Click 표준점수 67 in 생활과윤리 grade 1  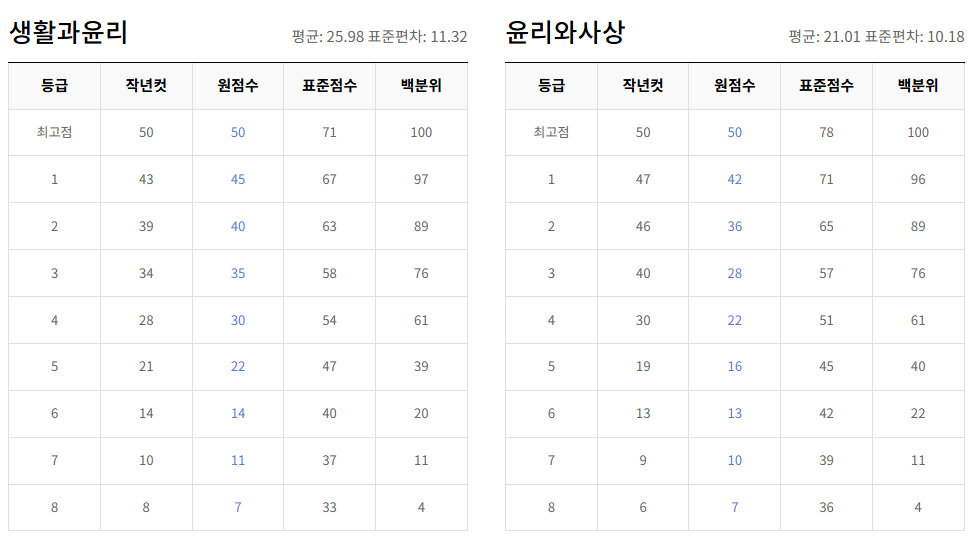pos(330,179)
